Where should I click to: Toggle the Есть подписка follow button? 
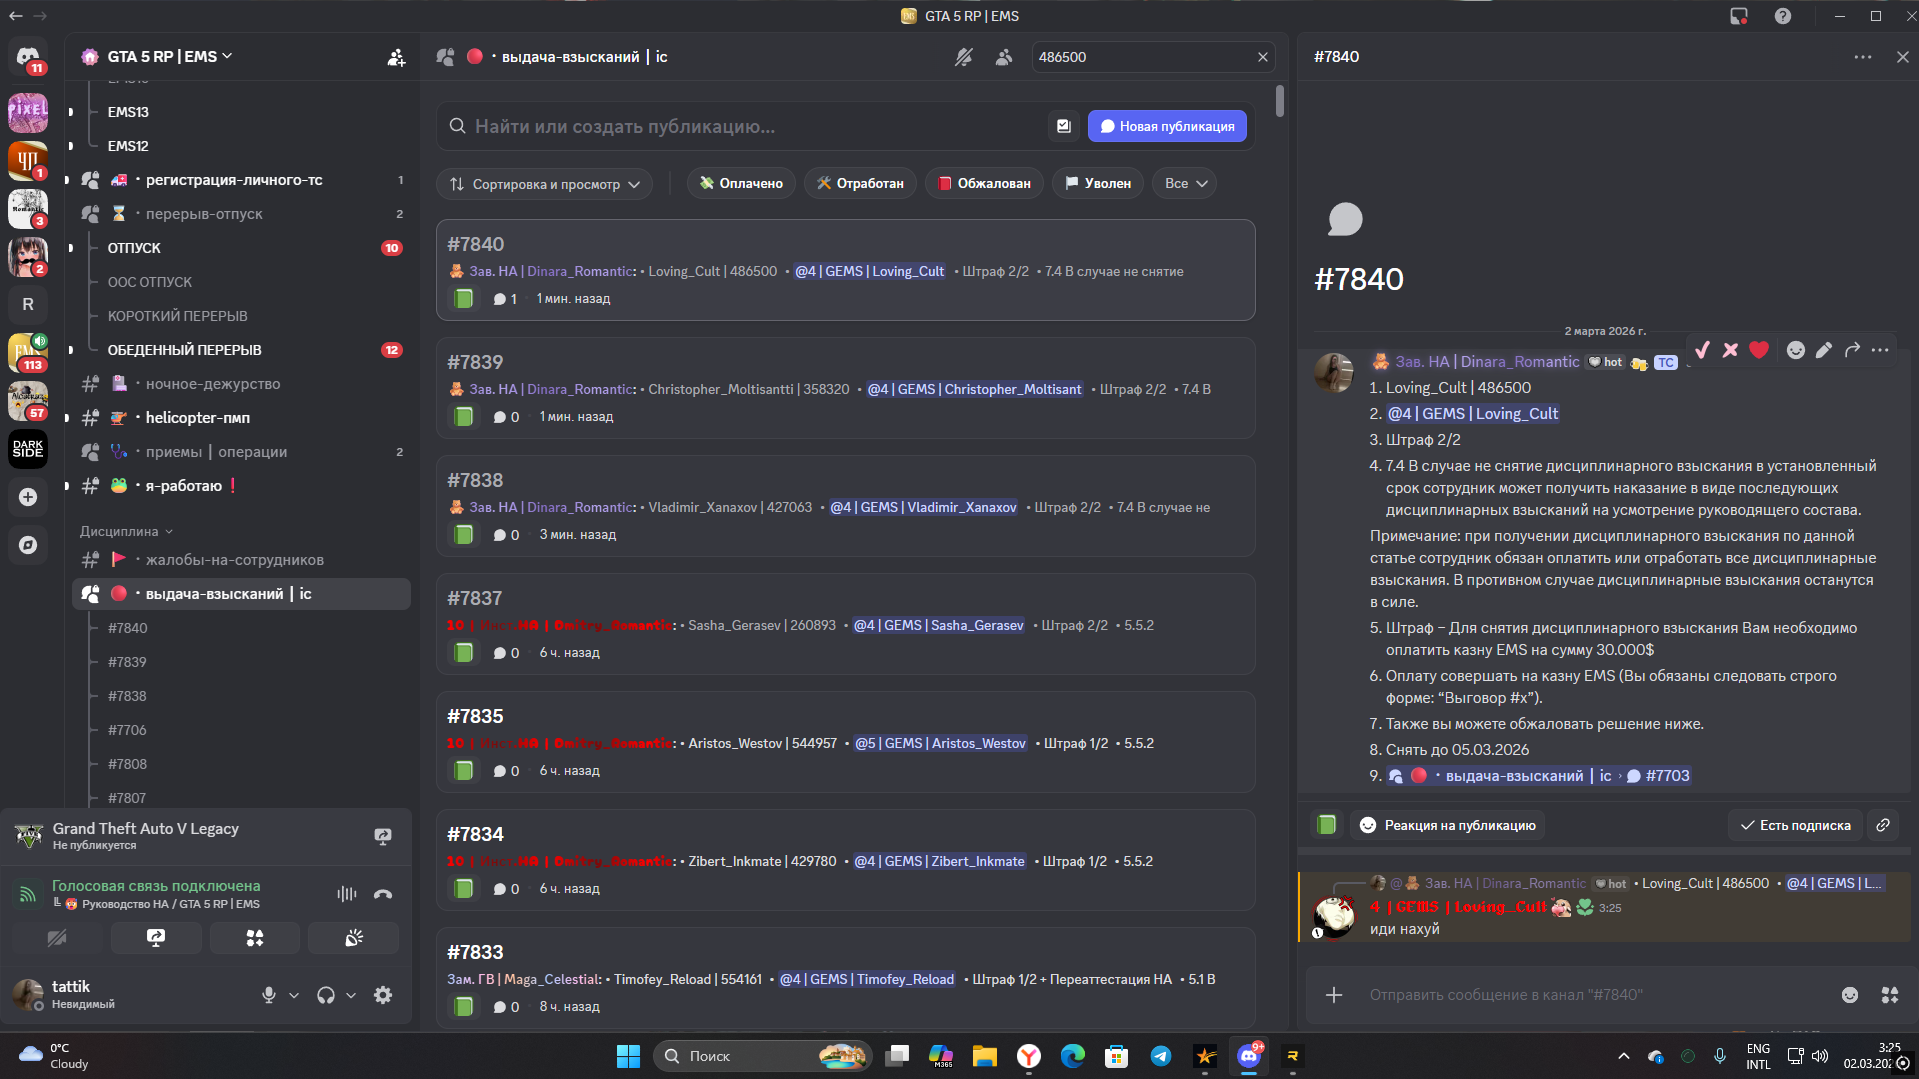[1796, 825]
